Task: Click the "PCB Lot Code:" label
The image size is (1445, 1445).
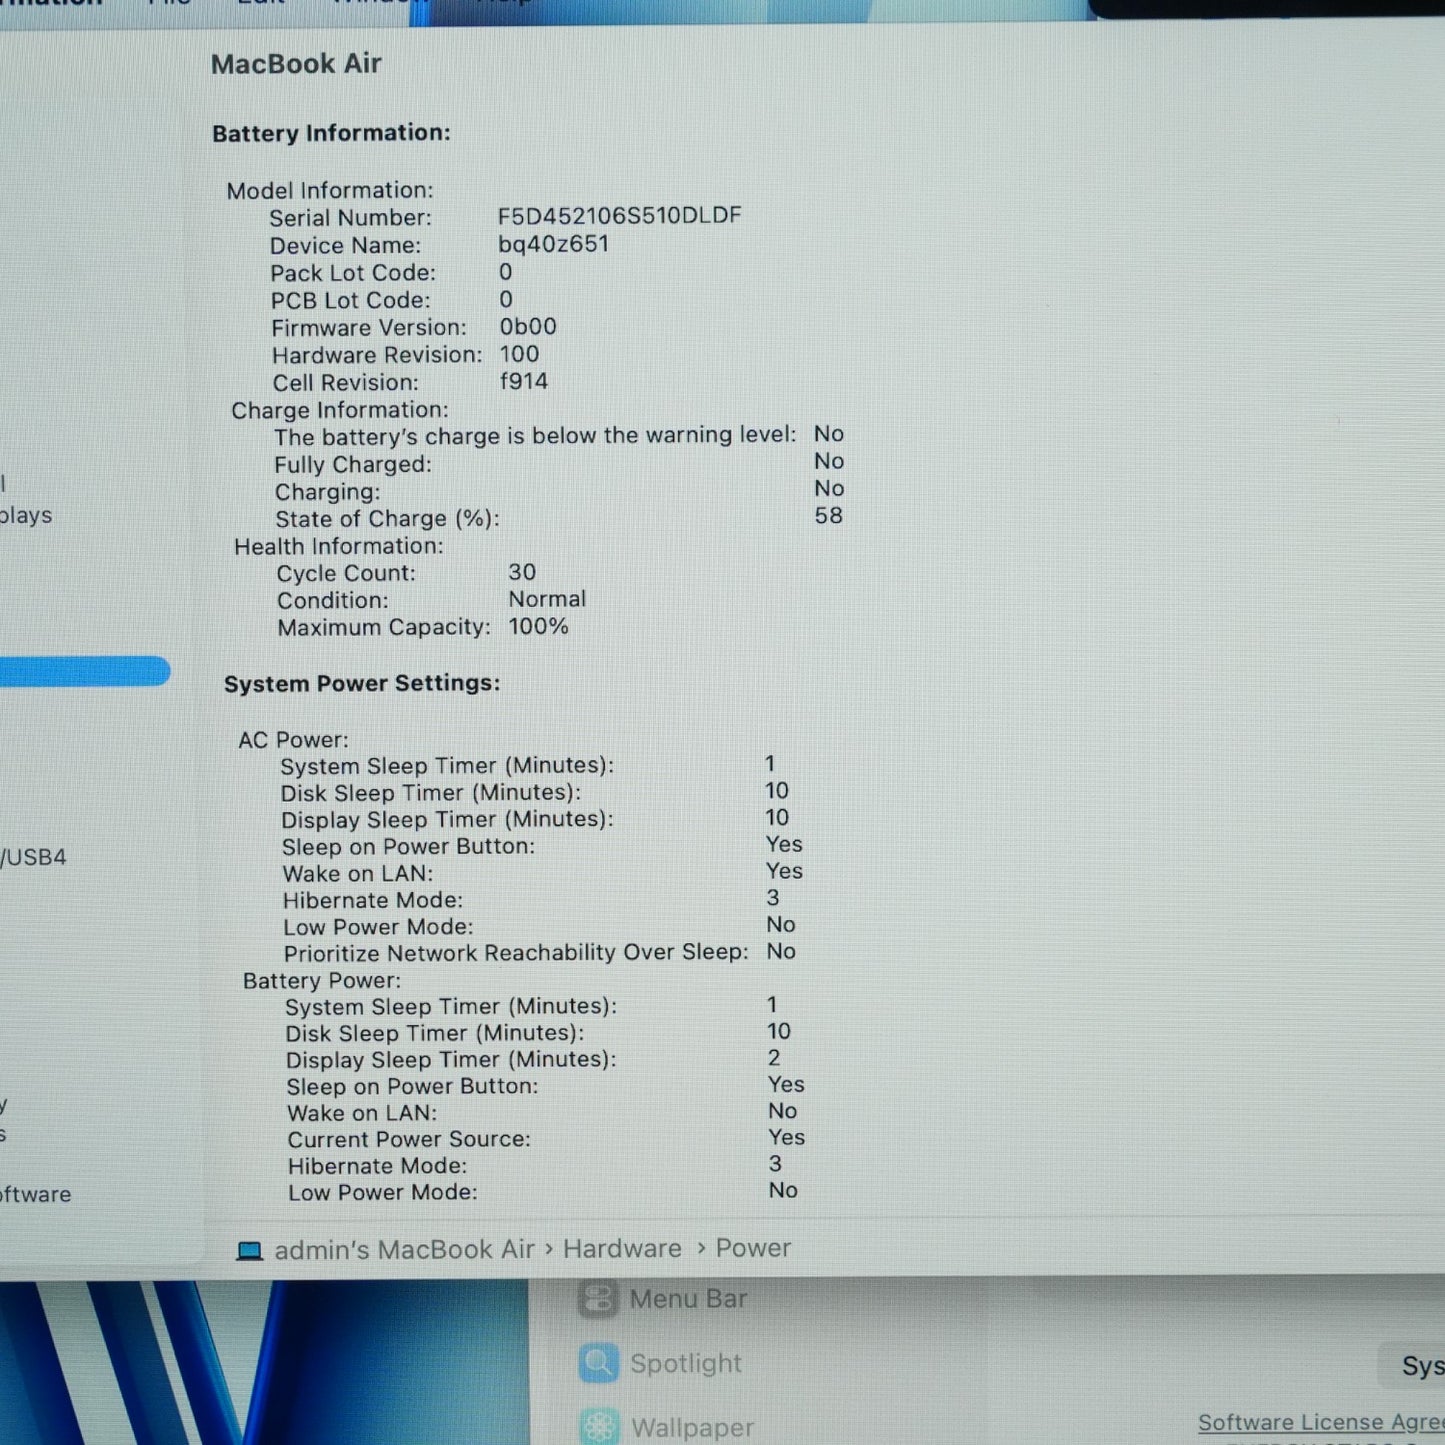Action: tap(351, 300)
